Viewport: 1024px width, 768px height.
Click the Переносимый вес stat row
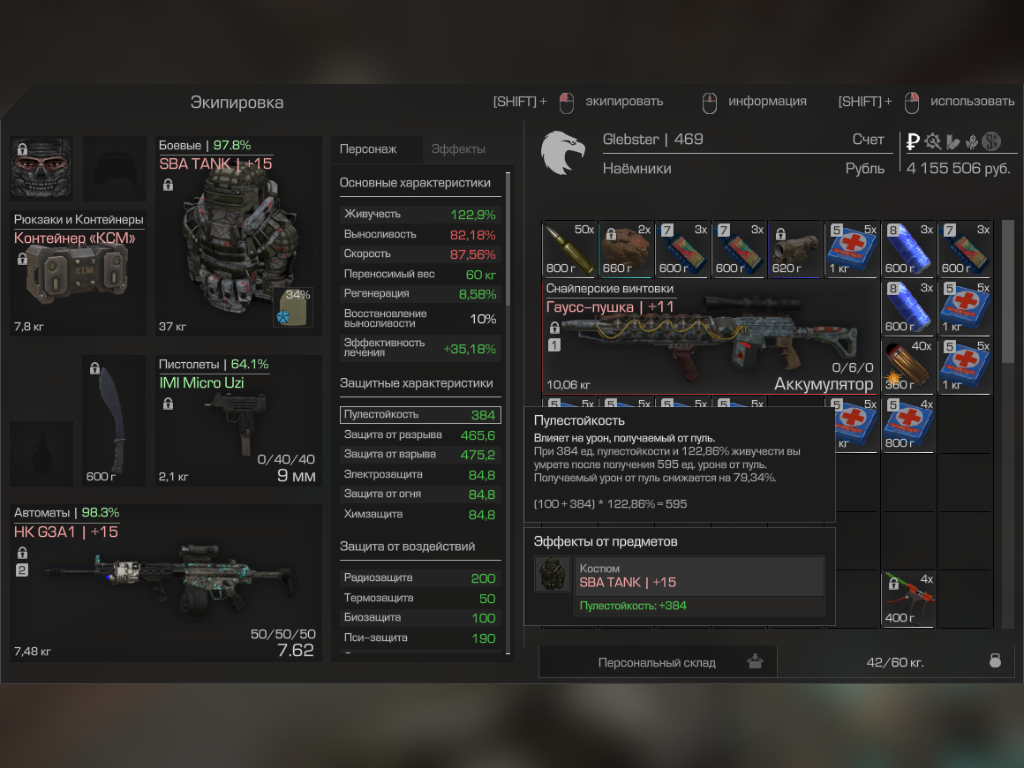(x=420, y=274)
